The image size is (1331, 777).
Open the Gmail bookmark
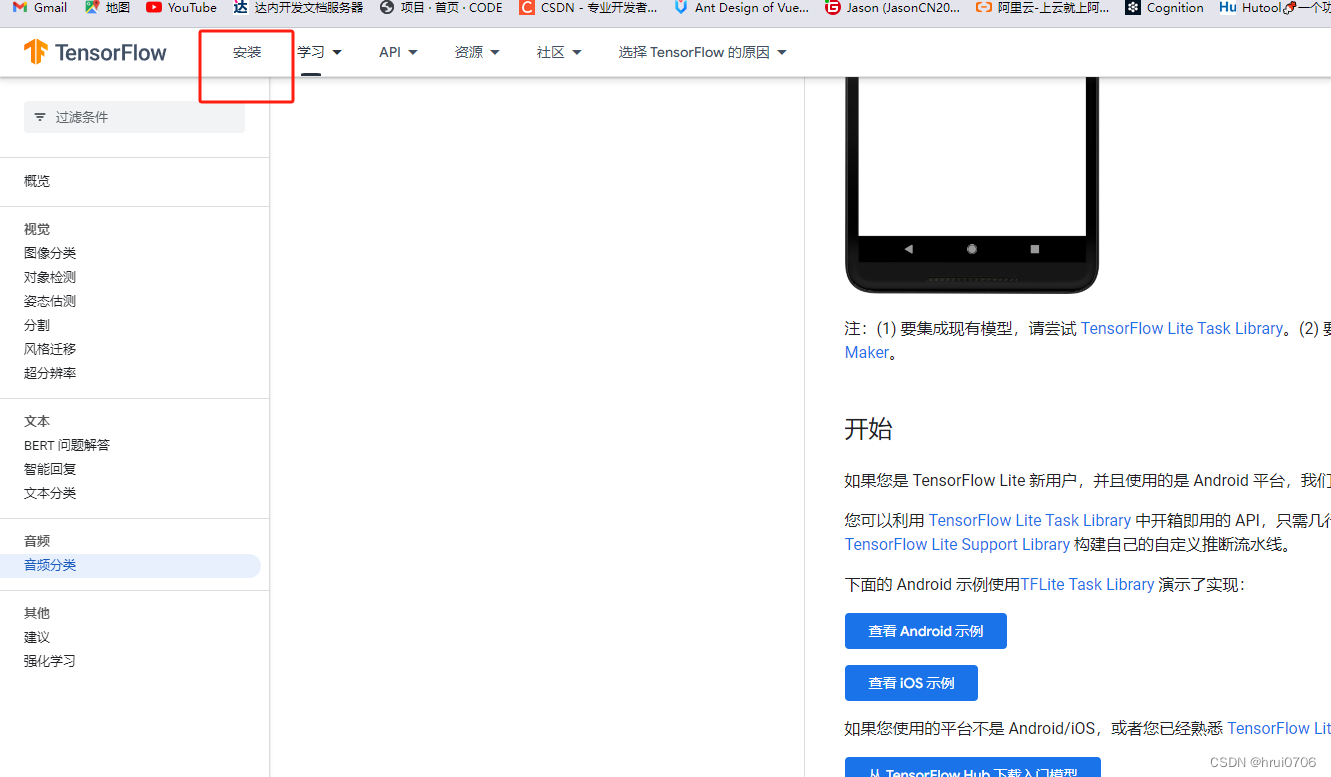pos(40,8)
